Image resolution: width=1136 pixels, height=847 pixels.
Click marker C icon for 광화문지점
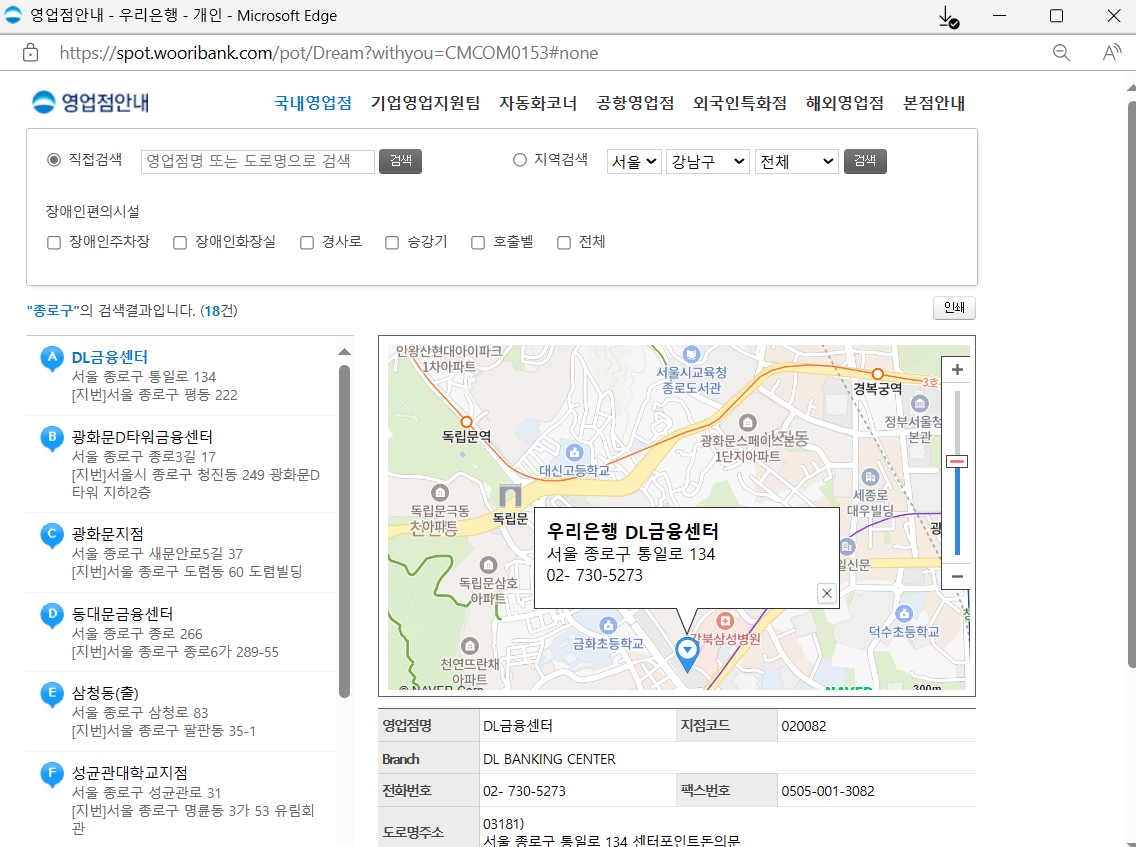tap(51, 535)
